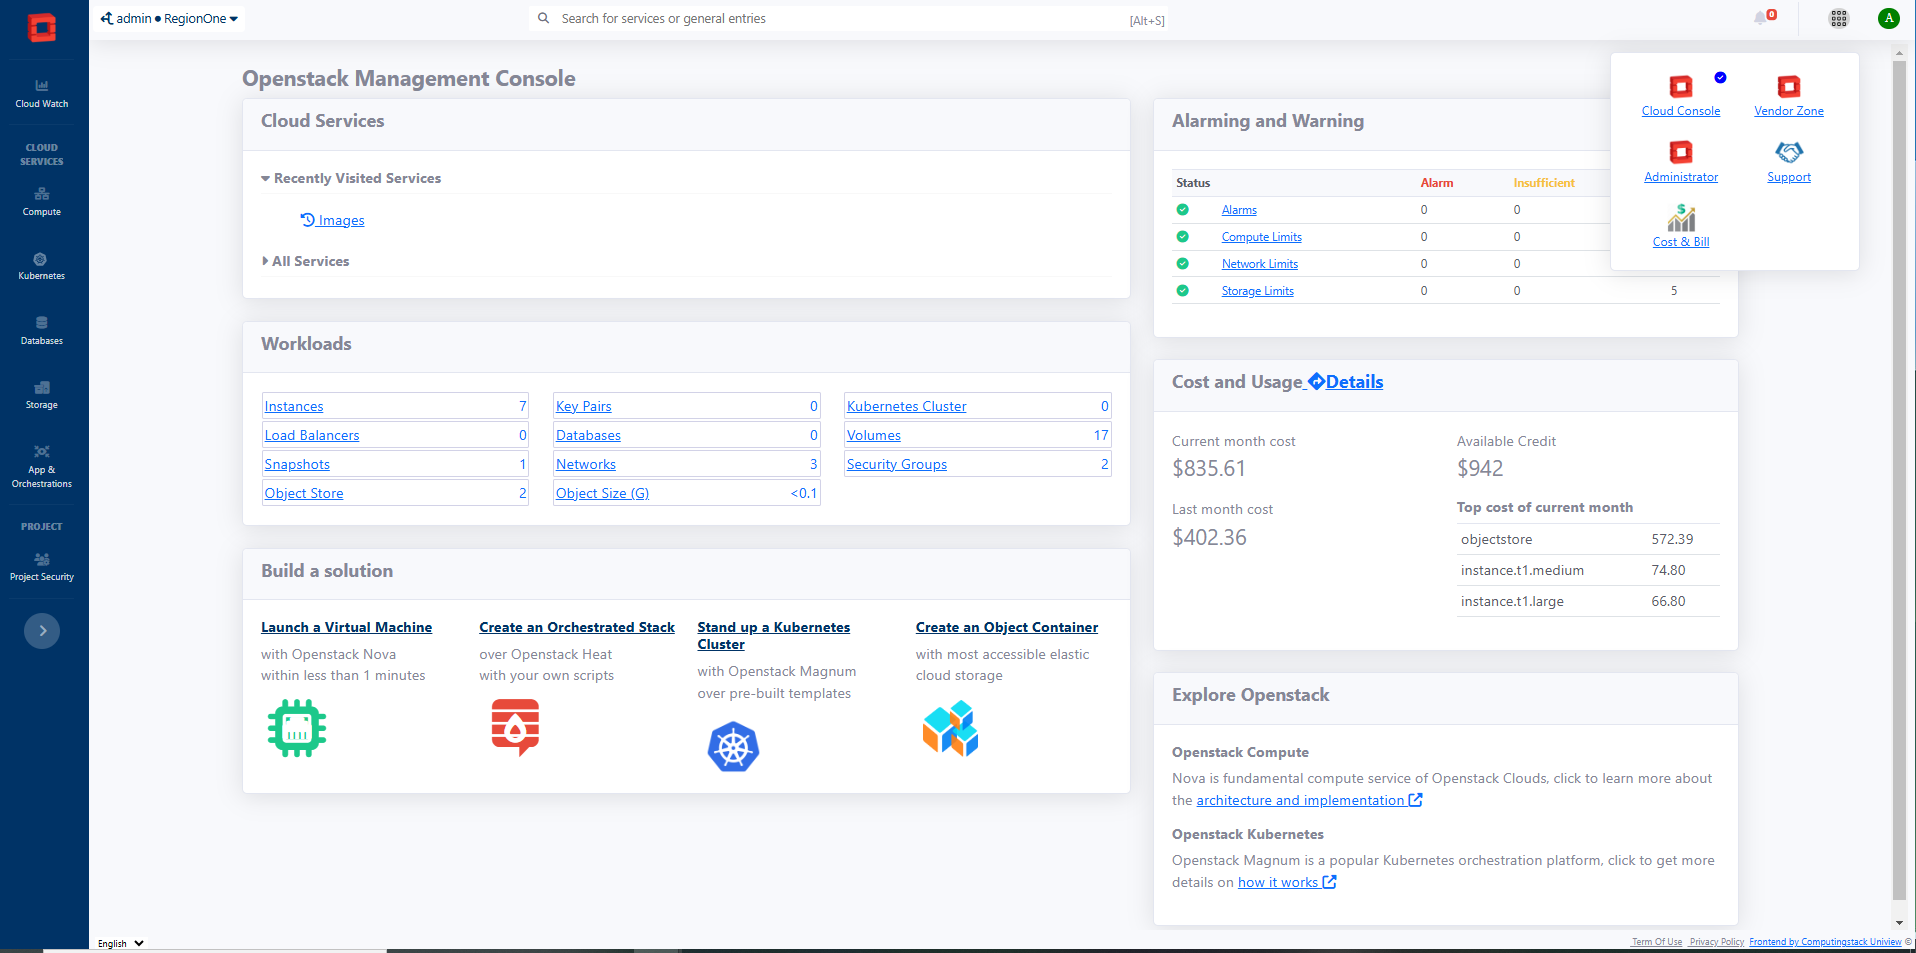Expand the sidebar with the arrow button
The height and width of the screenshot is (953, 1916).
point(42,631)
